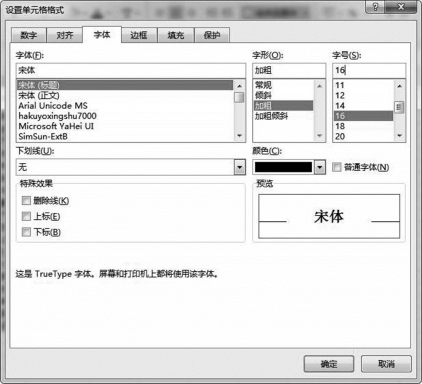
Task: Open the 下划线 underline dropdown
Action: [x=240, y=167]
